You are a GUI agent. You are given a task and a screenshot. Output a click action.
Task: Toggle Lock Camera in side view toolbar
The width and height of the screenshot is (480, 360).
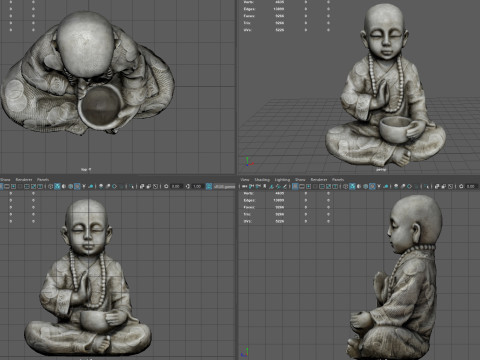pos(251,186)
